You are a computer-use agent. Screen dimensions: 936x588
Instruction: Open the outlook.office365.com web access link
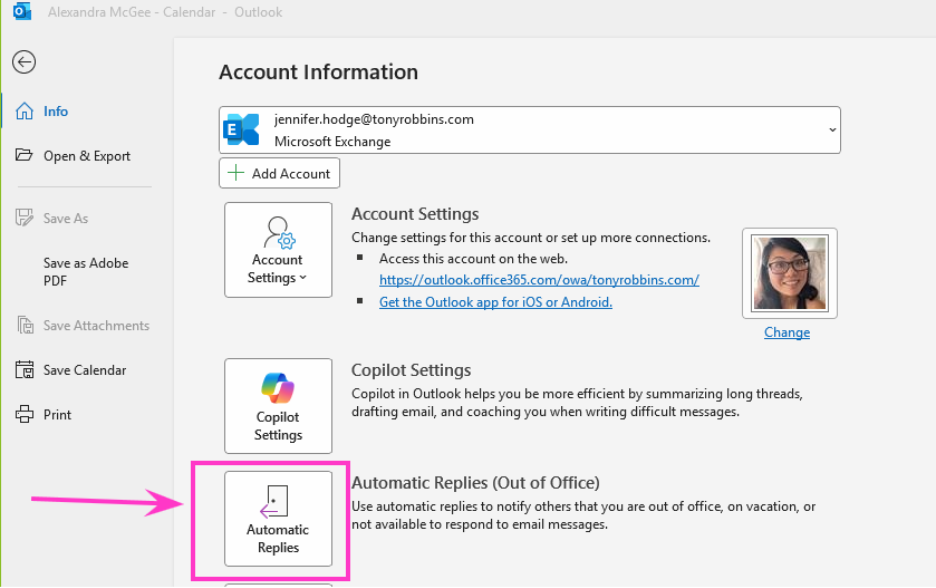click(x=539, y=280)
